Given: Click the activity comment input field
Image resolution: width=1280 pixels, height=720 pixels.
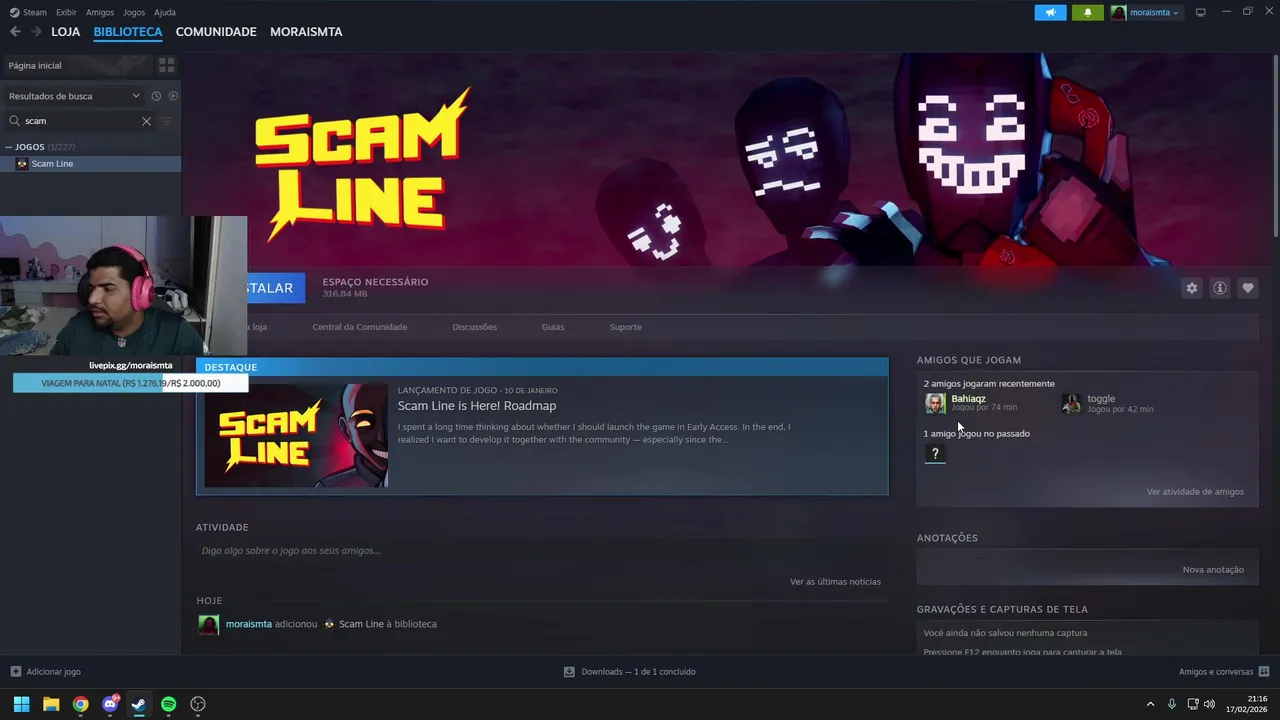Looking at the screenshot, I should click(x=540, y=551).
